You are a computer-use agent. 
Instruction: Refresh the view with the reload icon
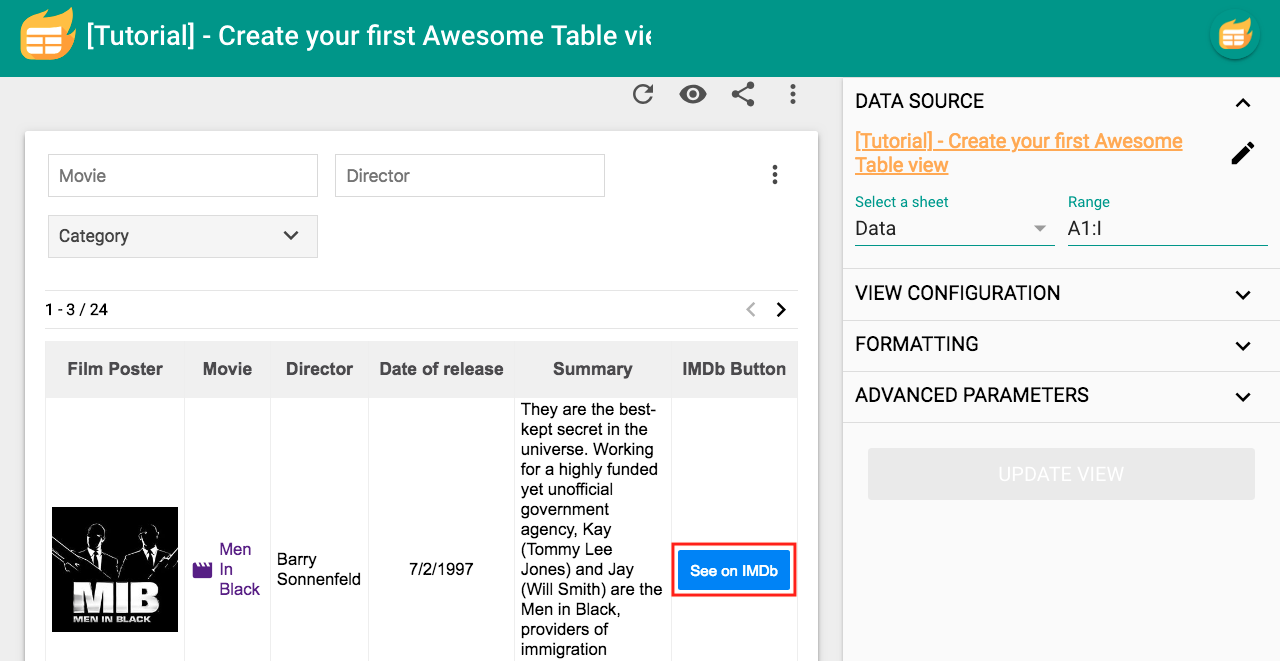tap(643, 94)
